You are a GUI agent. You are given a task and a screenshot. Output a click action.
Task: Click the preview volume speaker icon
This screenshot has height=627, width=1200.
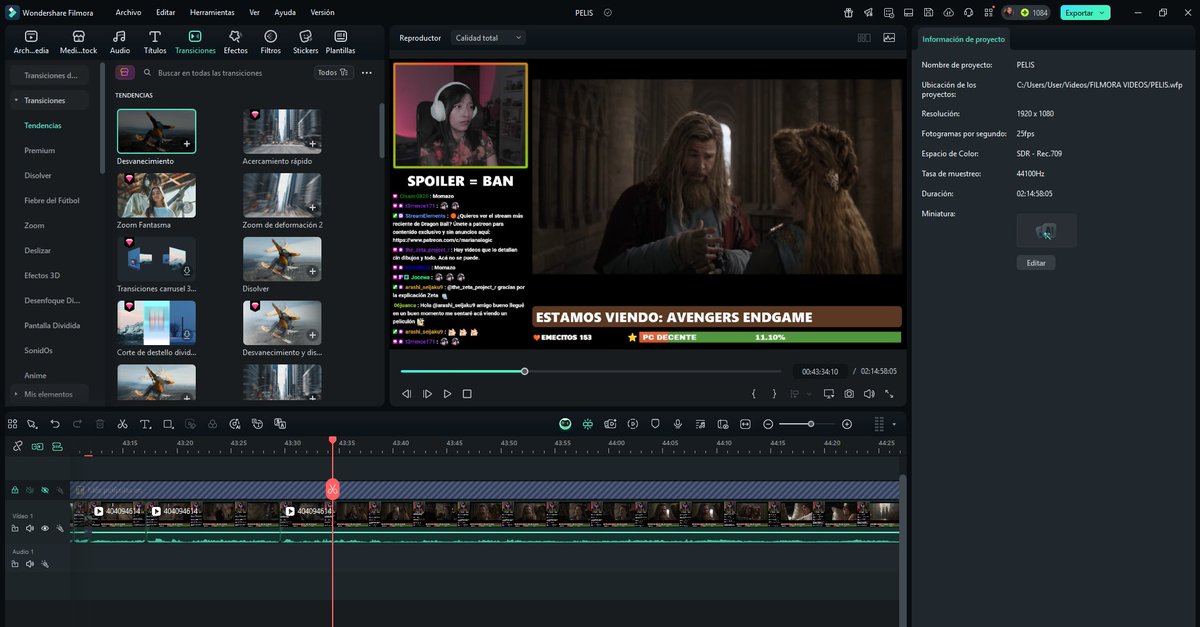[869, 394]
